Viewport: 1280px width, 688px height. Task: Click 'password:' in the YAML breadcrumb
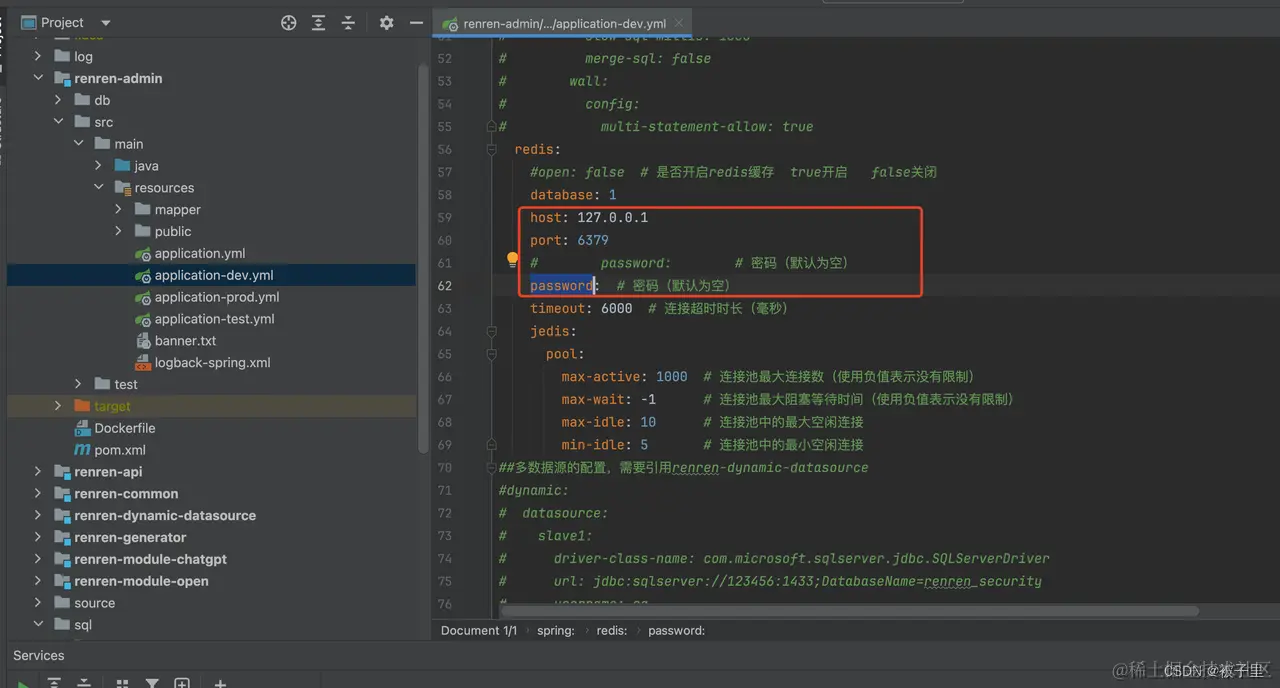[x=677, y=630]
